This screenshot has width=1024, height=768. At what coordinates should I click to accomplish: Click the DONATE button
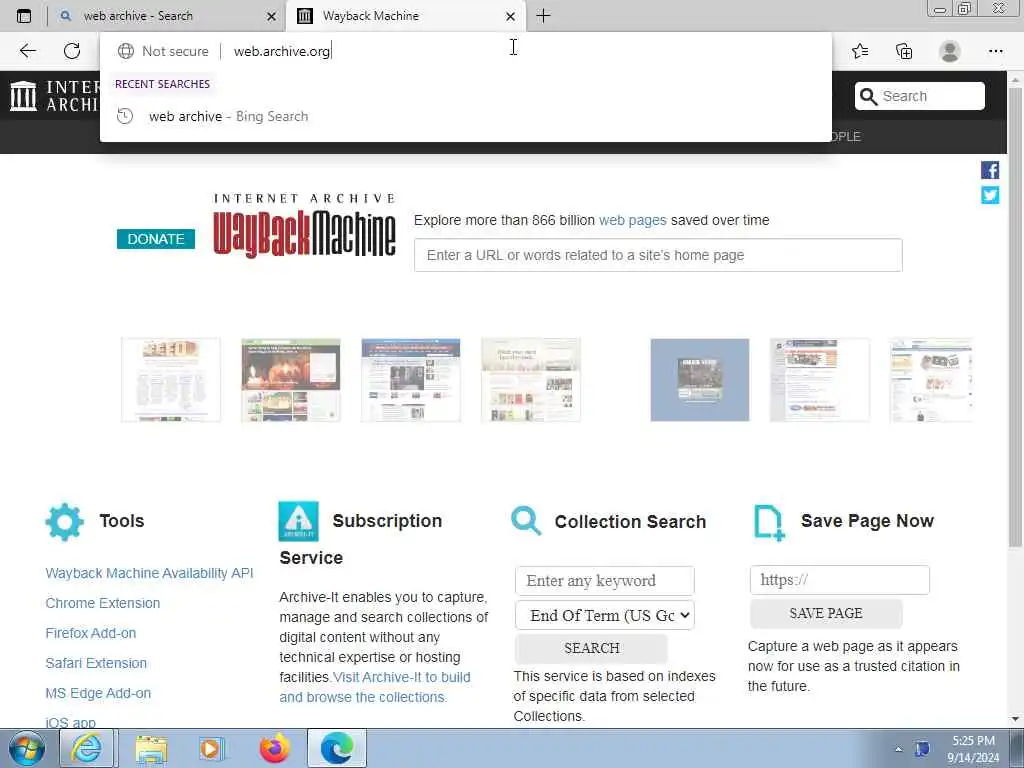click(x=155, y=239)
